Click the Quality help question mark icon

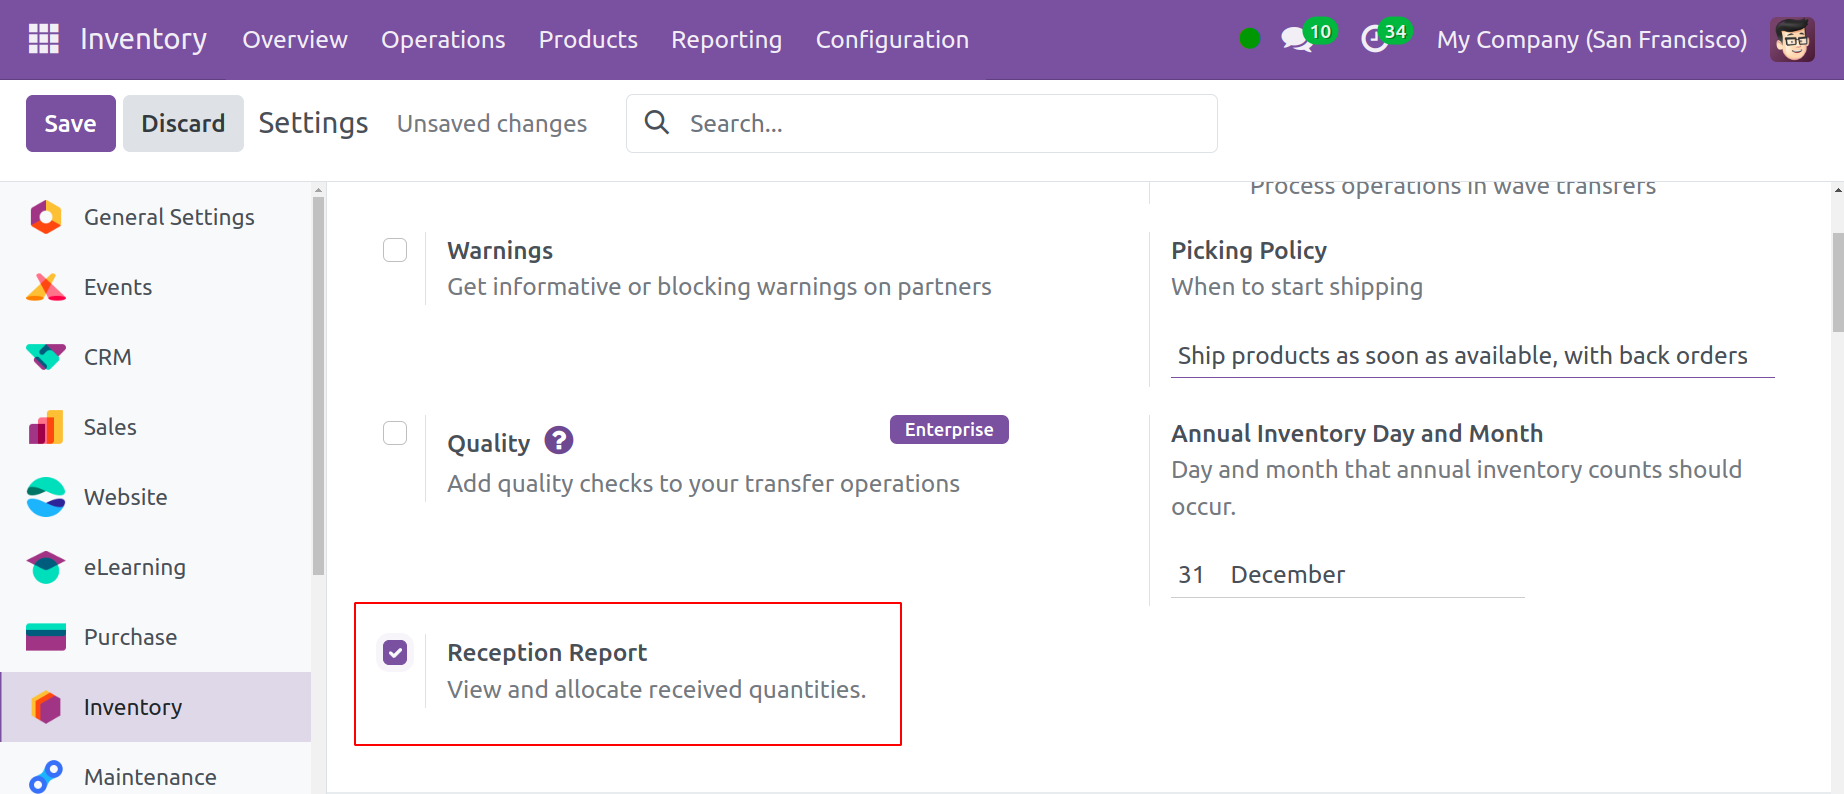[x=558, y=440]
